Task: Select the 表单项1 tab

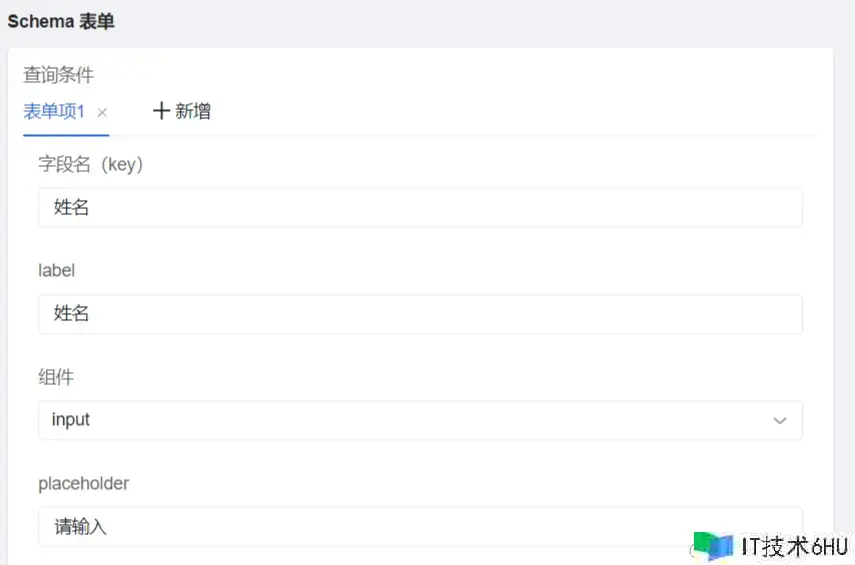Action: [54, 111]
